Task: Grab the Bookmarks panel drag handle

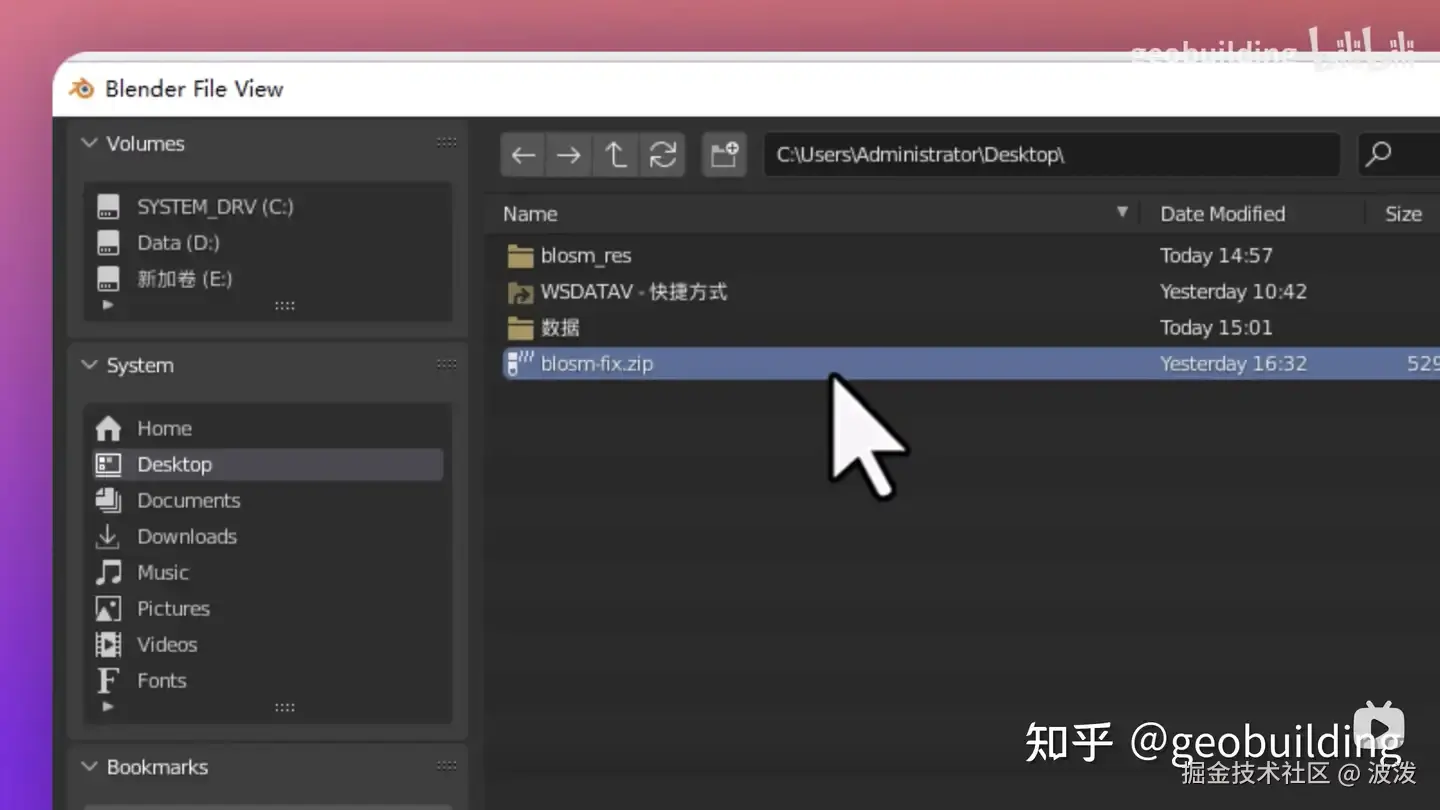Action: coord(446,767)
